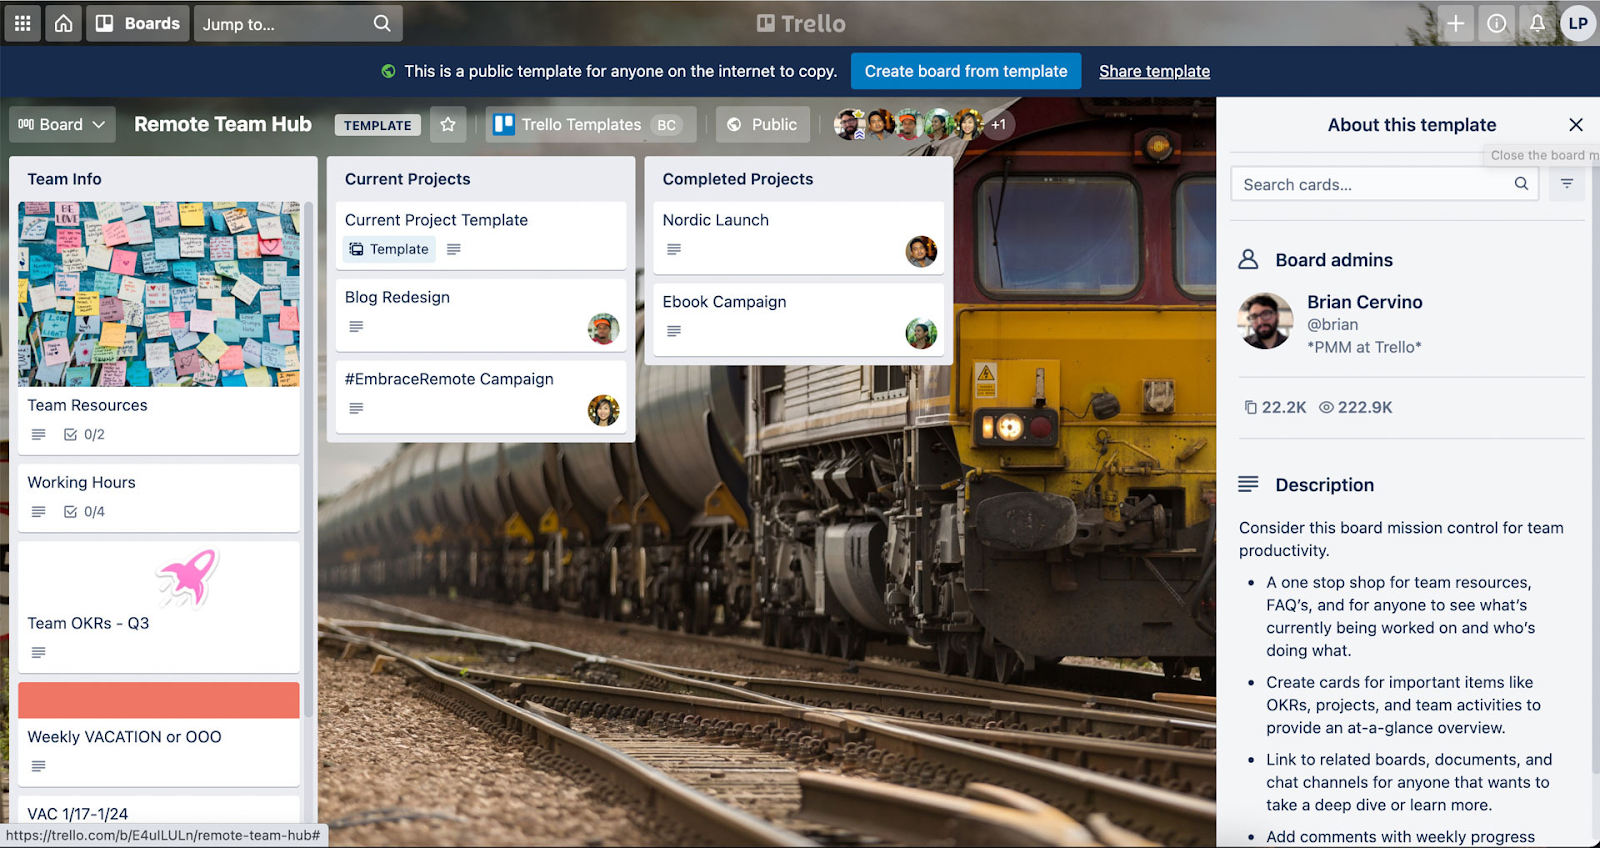The width and height of the screenshot is (1600, 848).
Task: Open the #EmbraceRemote Campaign card
Action: point(481,396)
